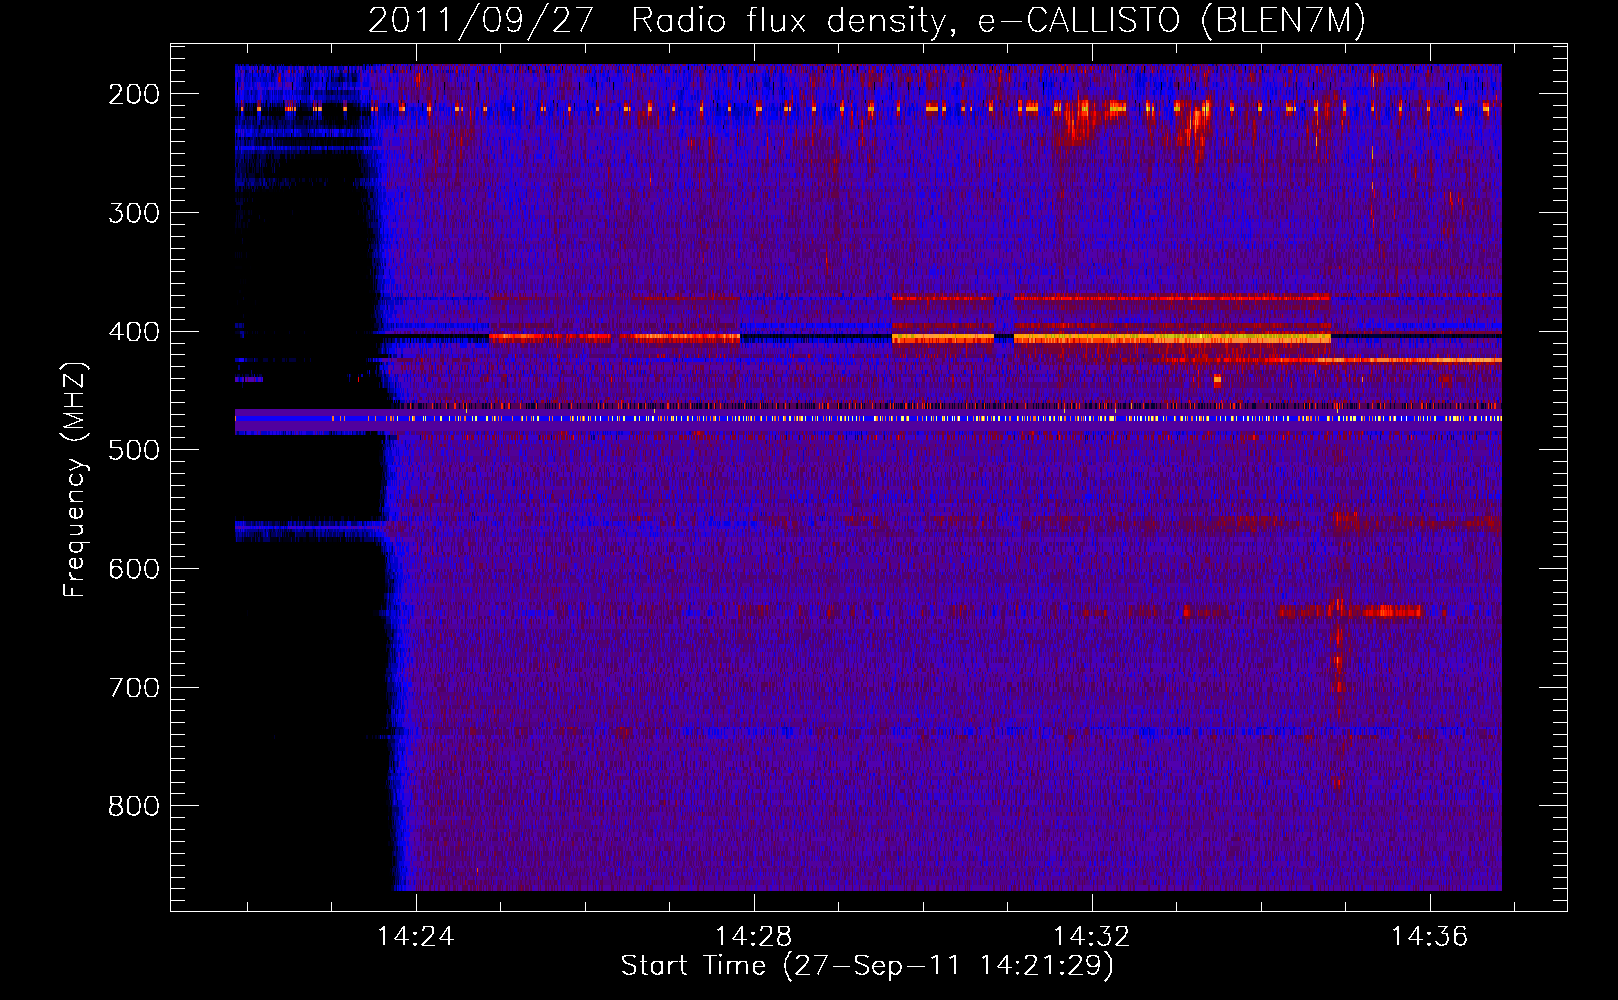Select the 400 frequency tick label
Screen dimensions: 1618x1000
coord(134,332)
